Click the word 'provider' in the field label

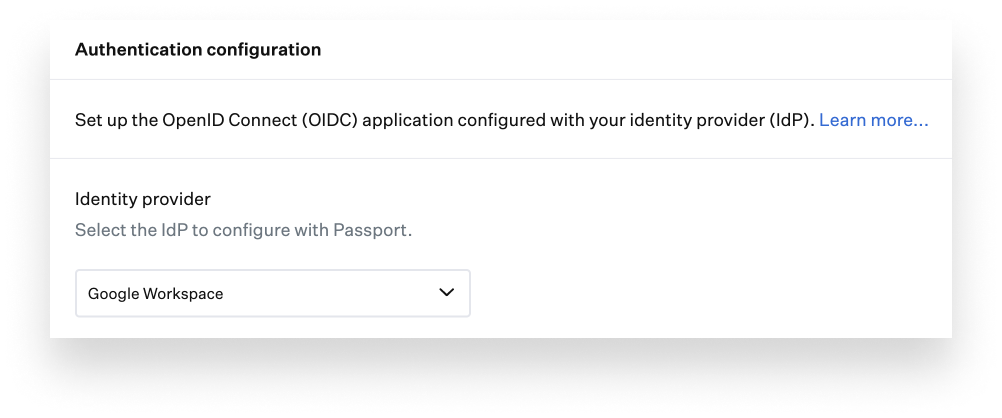[176, 199]
